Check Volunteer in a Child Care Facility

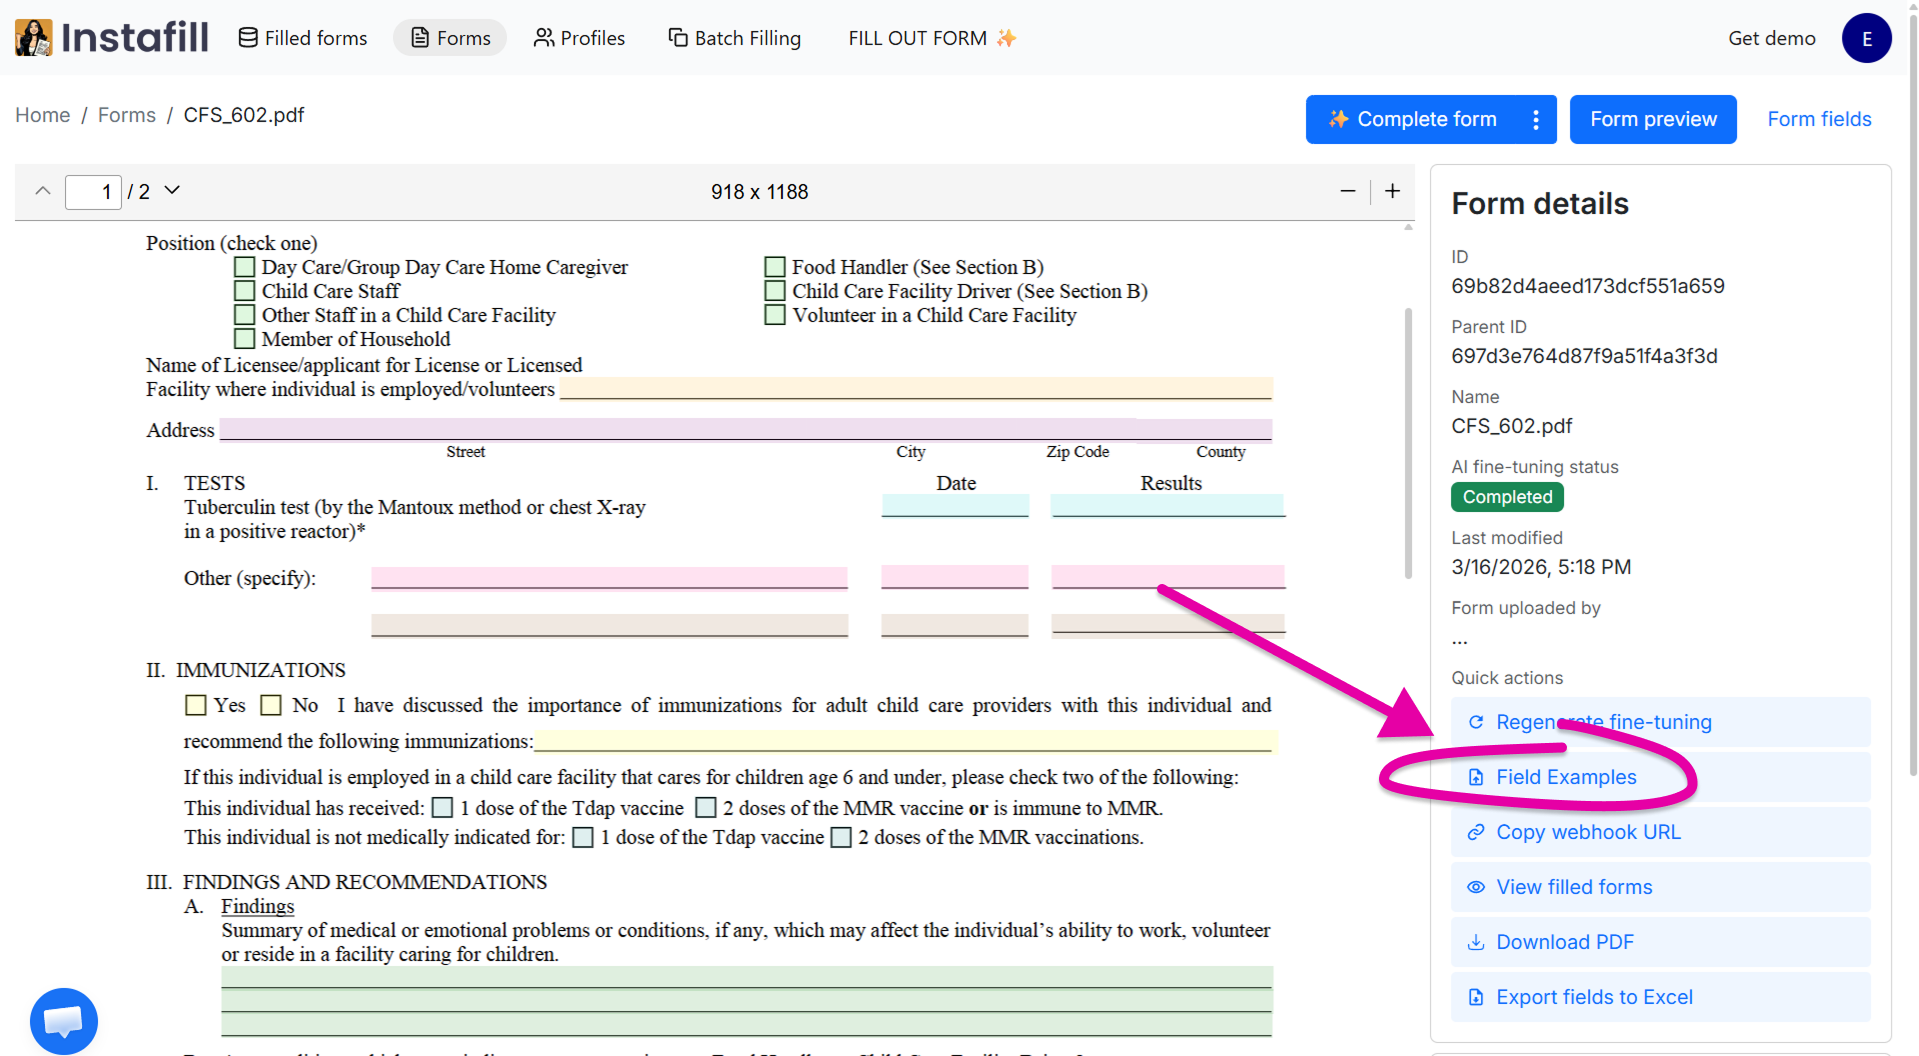774,315
